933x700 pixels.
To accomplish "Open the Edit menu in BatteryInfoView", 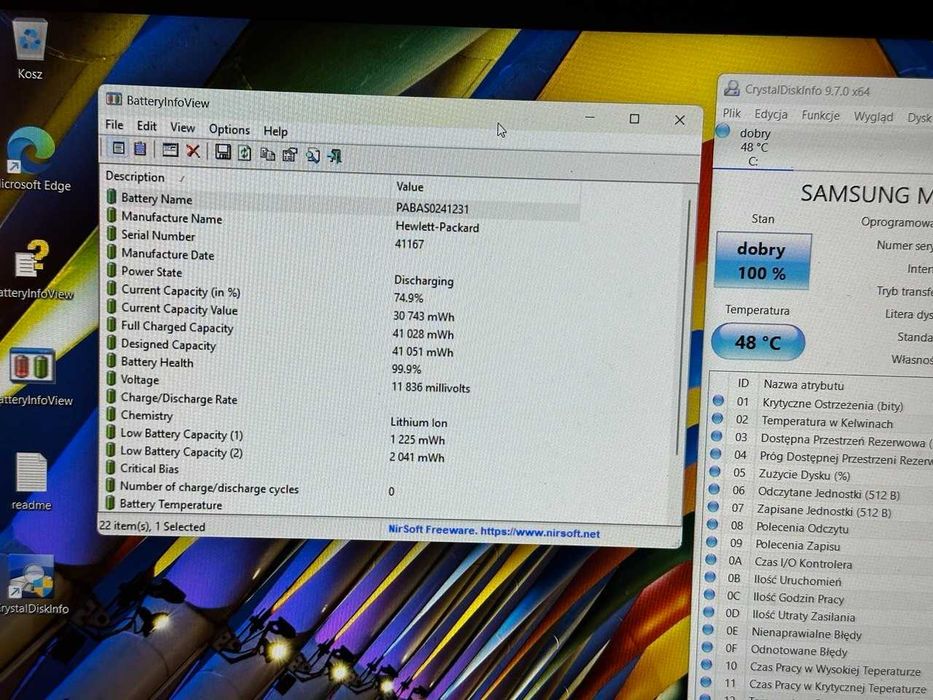I will [x=146, y=126].
